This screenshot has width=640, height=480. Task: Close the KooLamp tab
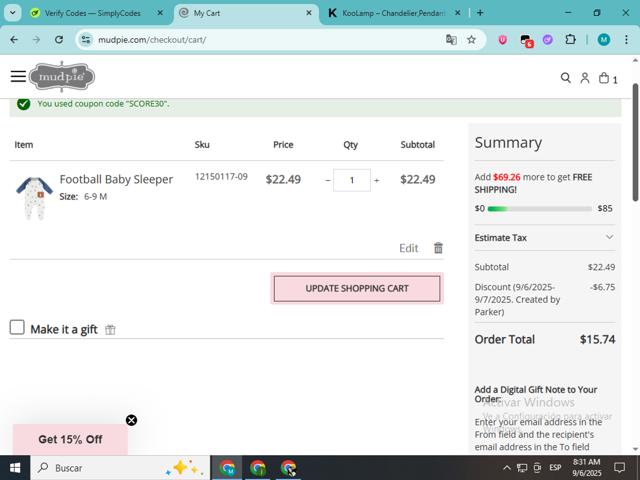coord(458,13)
